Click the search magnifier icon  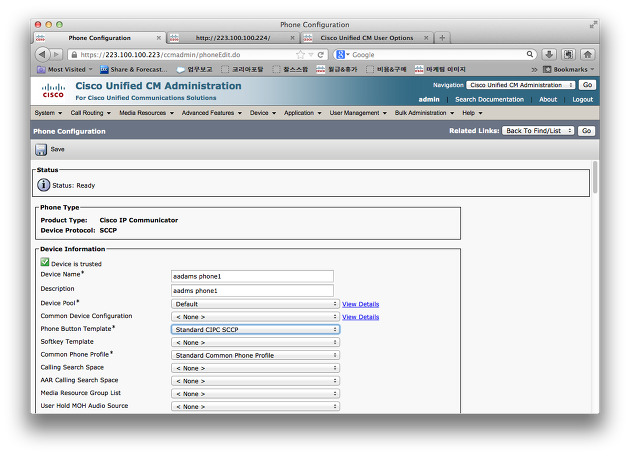click(x=530, y=54)
